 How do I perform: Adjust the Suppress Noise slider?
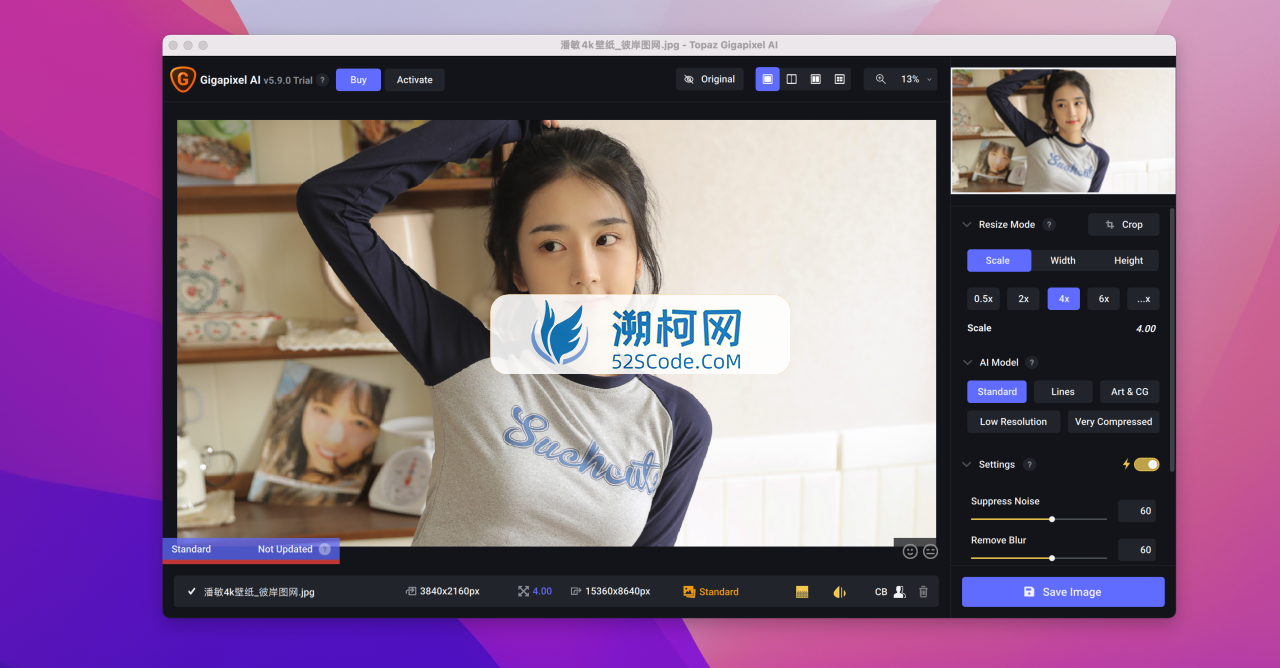point(1039,519)
